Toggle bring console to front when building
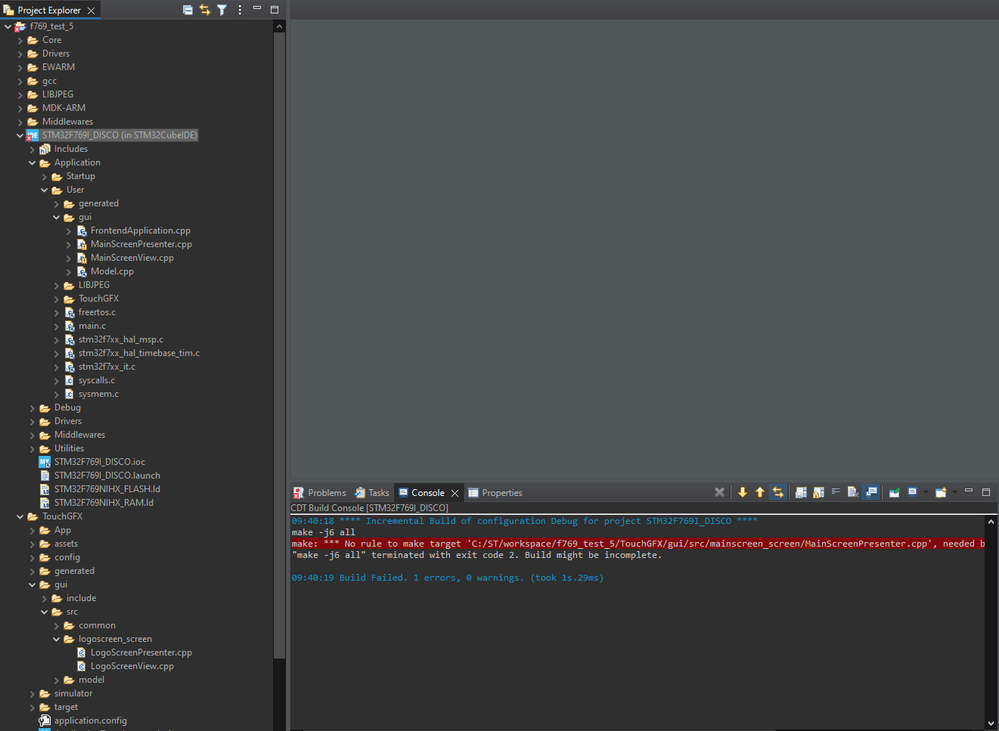Image resolution: width=999 pixels, height=731 pixels. [871, 492]
